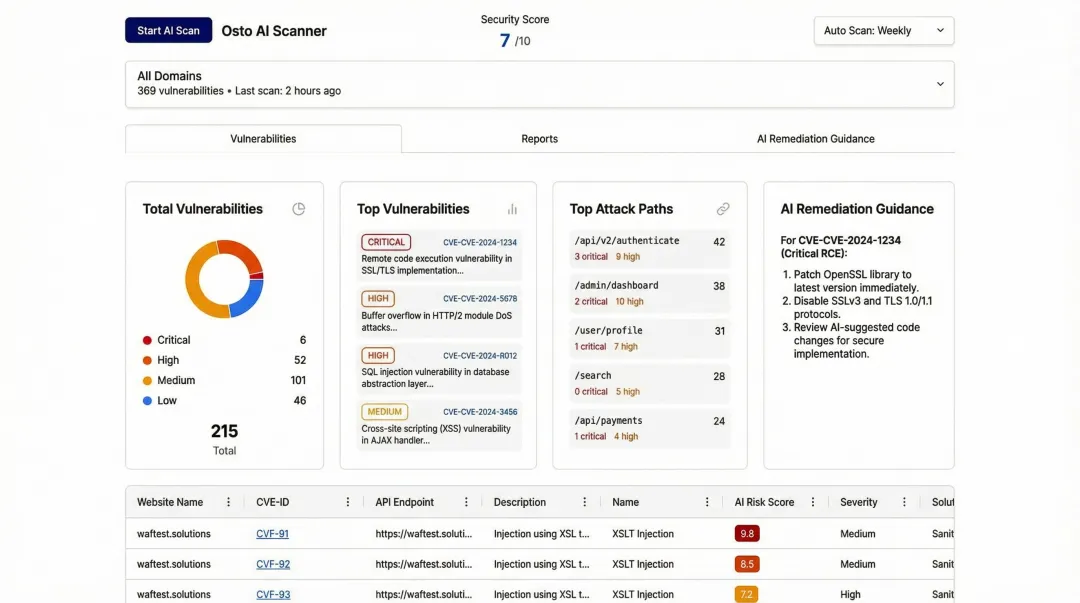This screenshot has height=603, width=1080.
Task: Select the /admin/dashboard attack path entry
Action: tap(648, 291)
